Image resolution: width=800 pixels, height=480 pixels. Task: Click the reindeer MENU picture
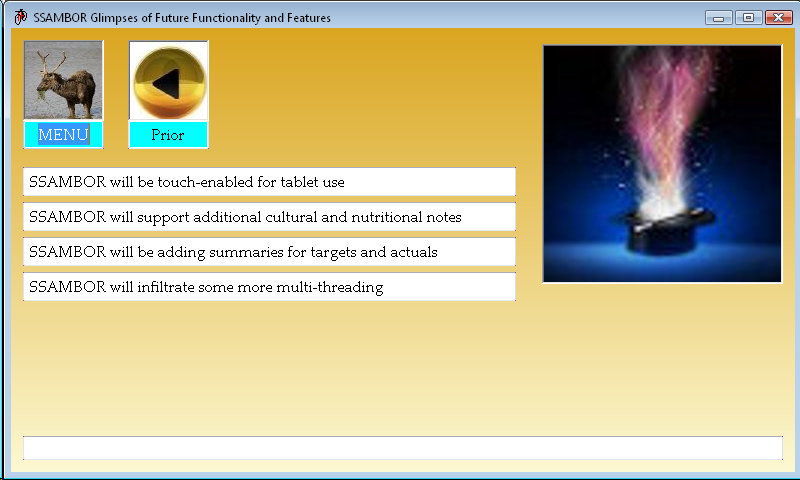coord(63,80)
